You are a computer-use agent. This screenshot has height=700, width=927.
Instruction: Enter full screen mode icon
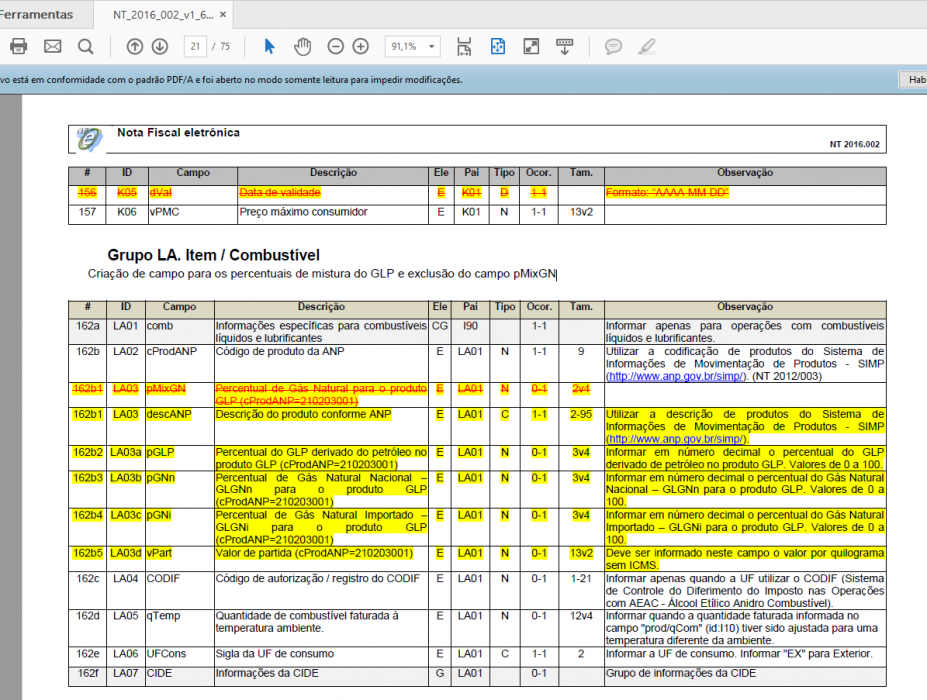pyautogui.click(x=531, y=46)
